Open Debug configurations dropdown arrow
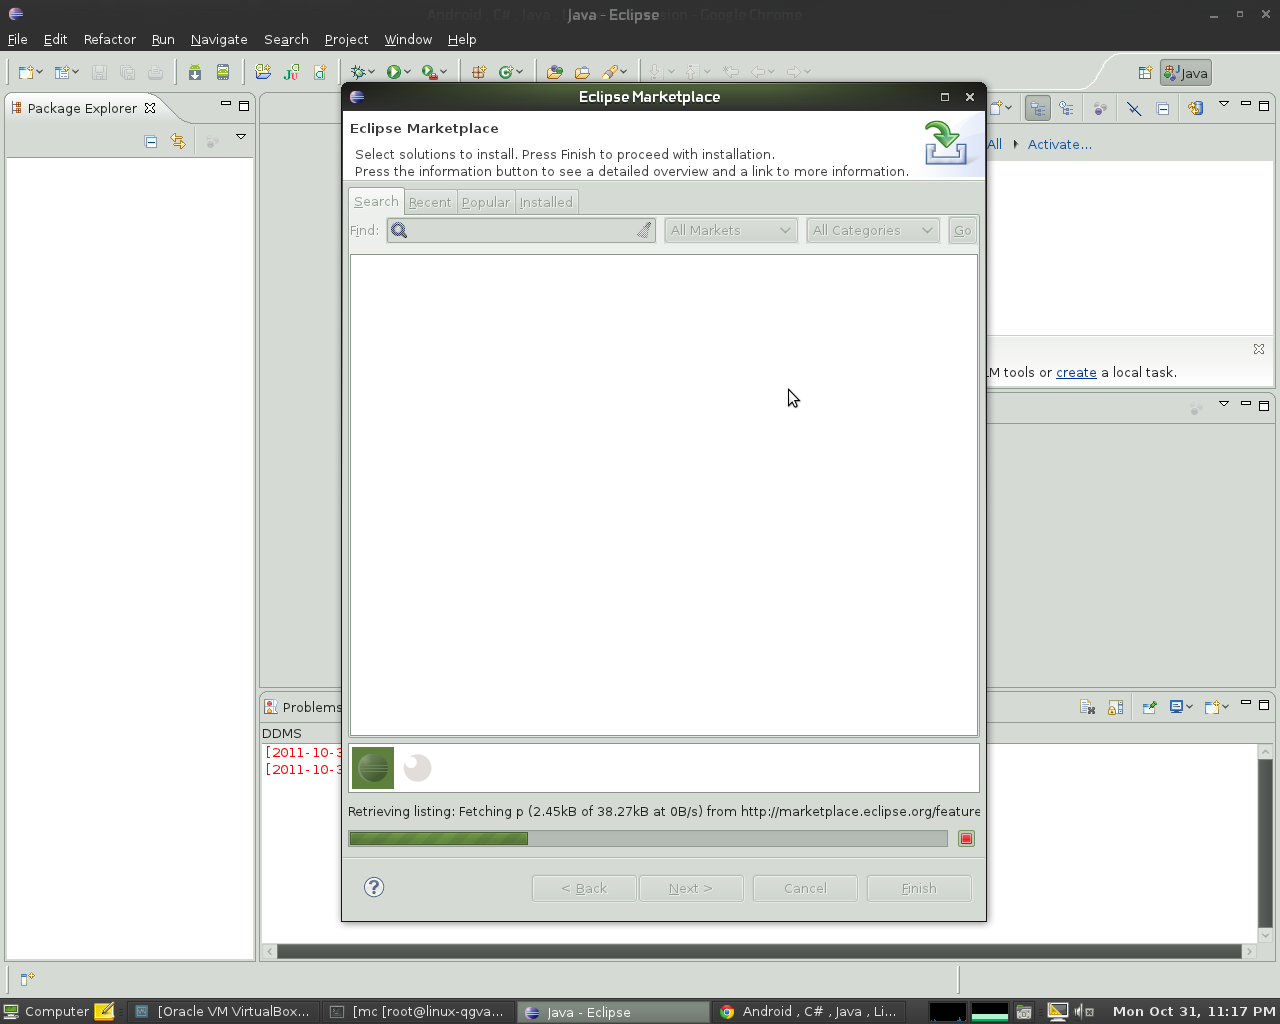 (372, 72)
